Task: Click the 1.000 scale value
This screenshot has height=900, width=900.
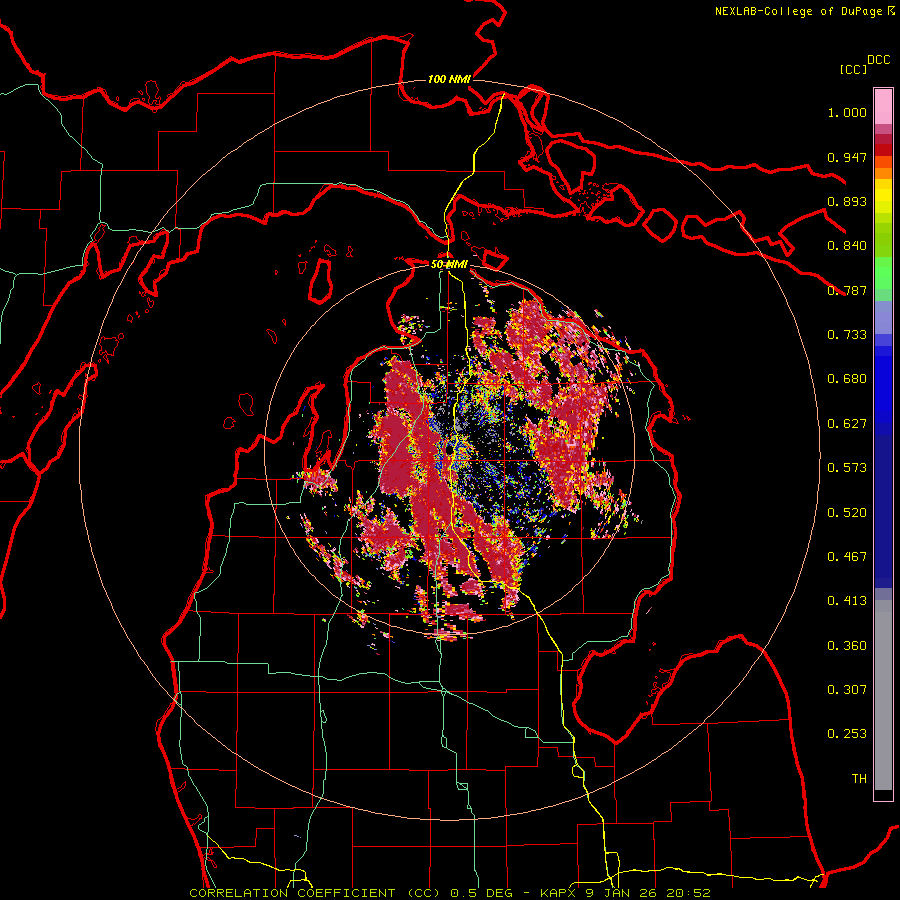Action: tap(847, 112)
